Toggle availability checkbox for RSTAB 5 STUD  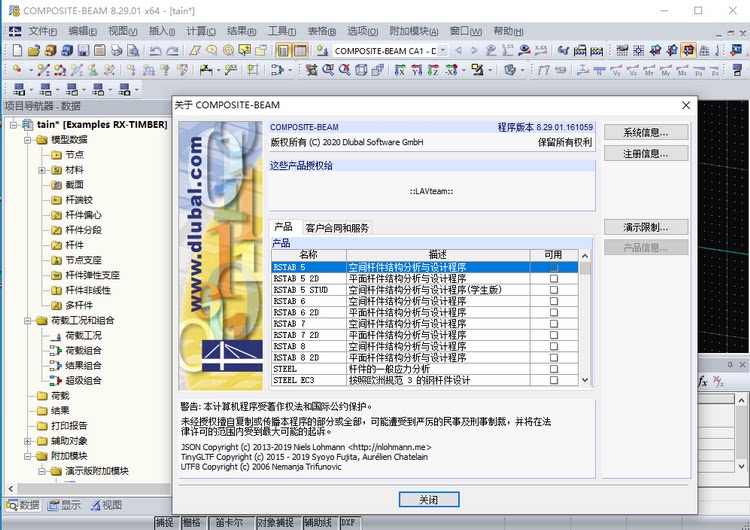[554, 290]
